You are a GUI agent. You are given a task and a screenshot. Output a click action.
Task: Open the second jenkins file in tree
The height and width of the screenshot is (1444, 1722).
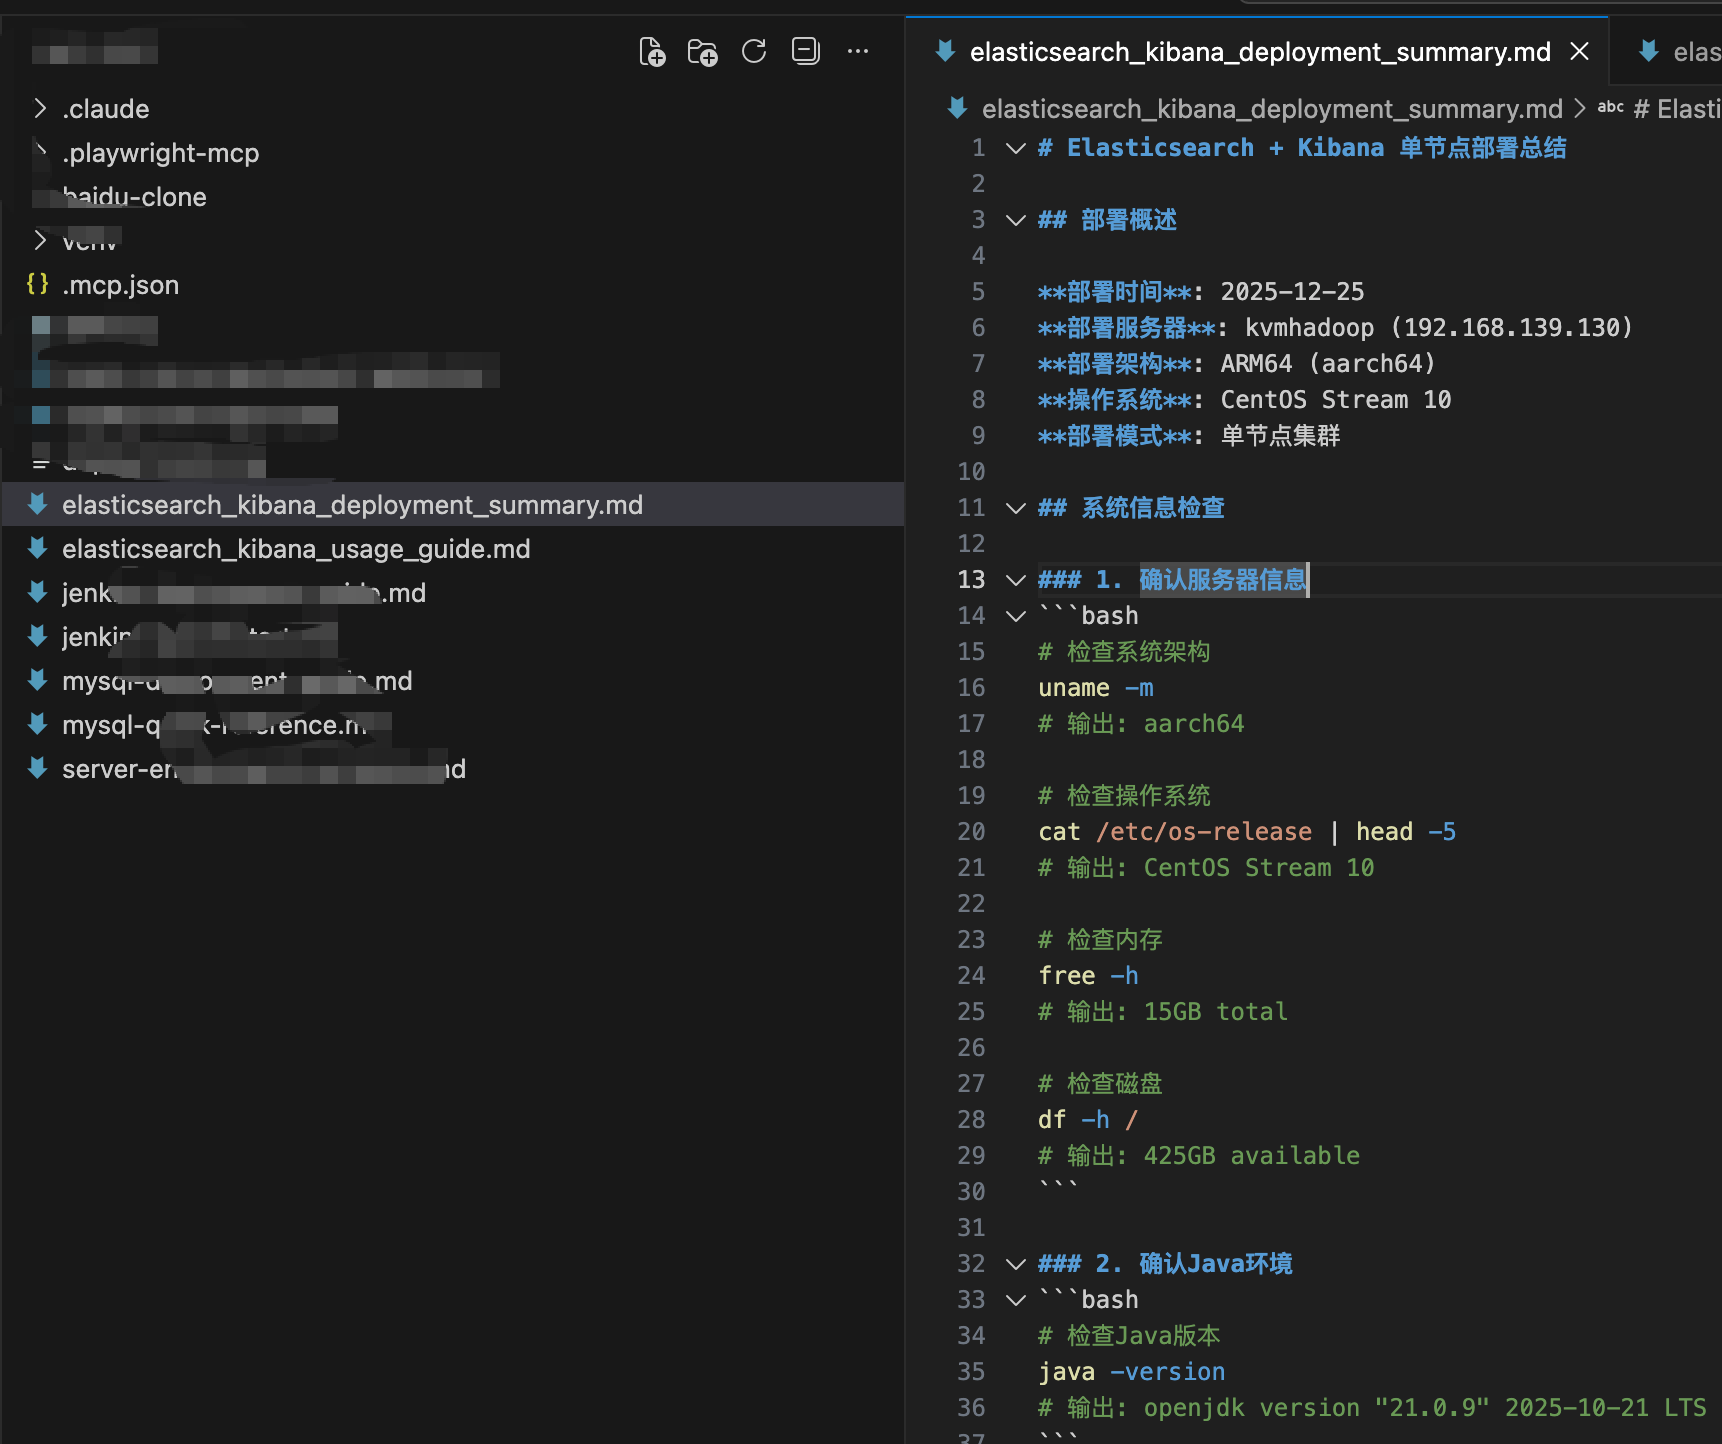click(200, 637)
